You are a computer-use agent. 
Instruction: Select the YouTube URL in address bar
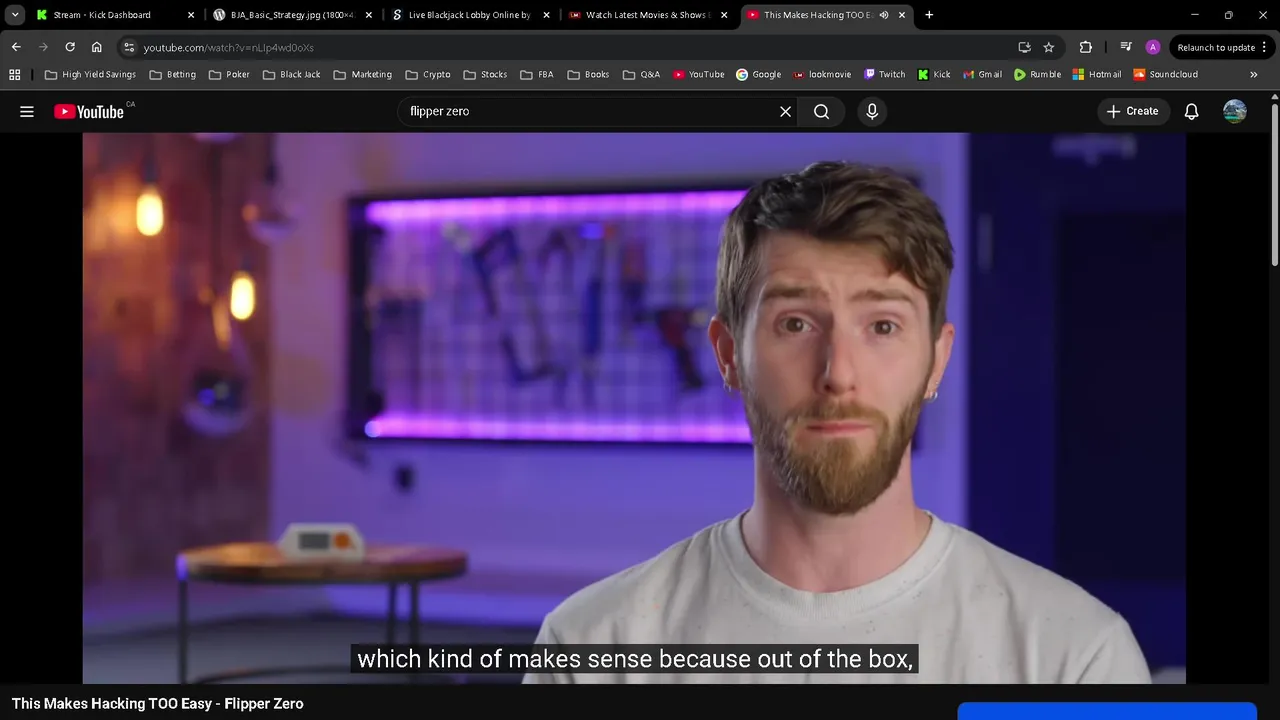pos(228,48)
